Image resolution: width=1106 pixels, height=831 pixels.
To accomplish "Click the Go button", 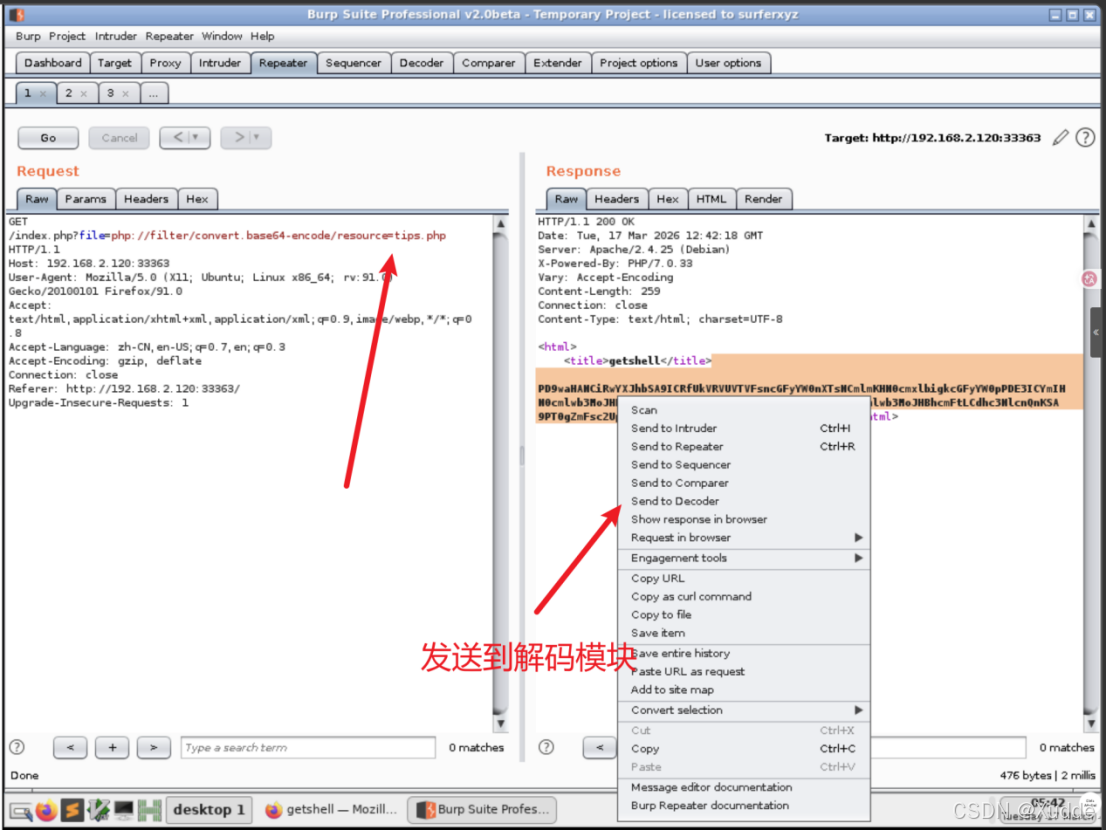I will 48,138.
